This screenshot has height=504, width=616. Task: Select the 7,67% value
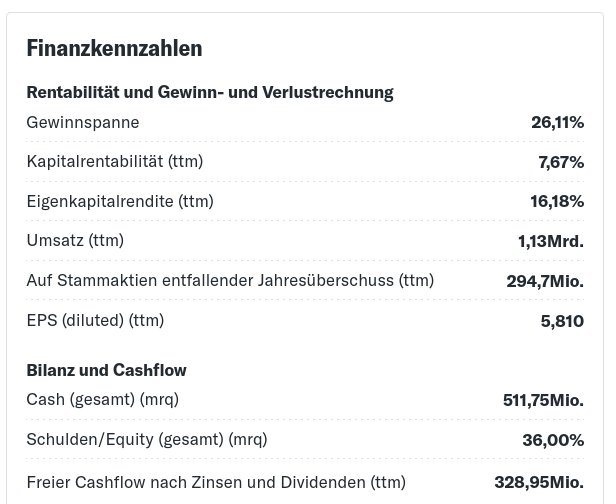pyautogui.click(x=561, y=162)
